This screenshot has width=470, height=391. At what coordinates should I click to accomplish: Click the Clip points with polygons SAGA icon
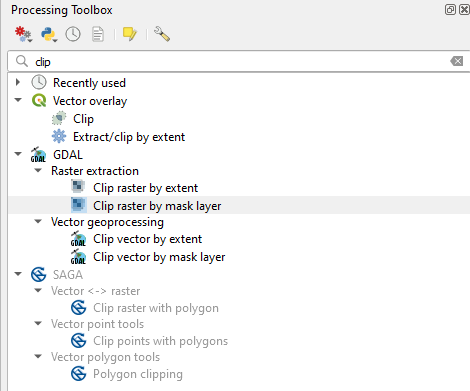tap(79, 341)
